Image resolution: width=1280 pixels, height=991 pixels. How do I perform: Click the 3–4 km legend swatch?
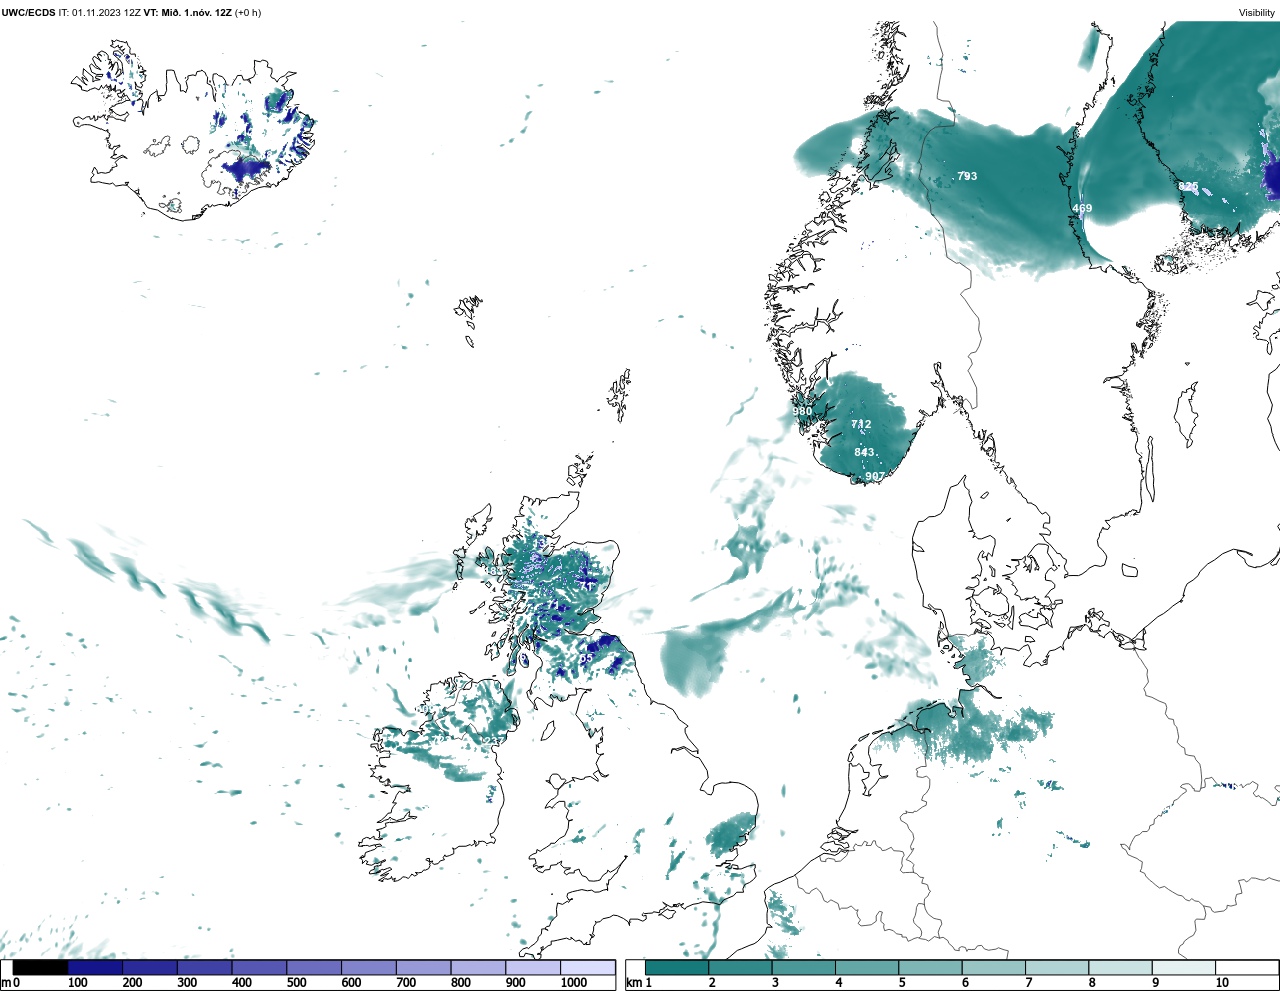803,967
